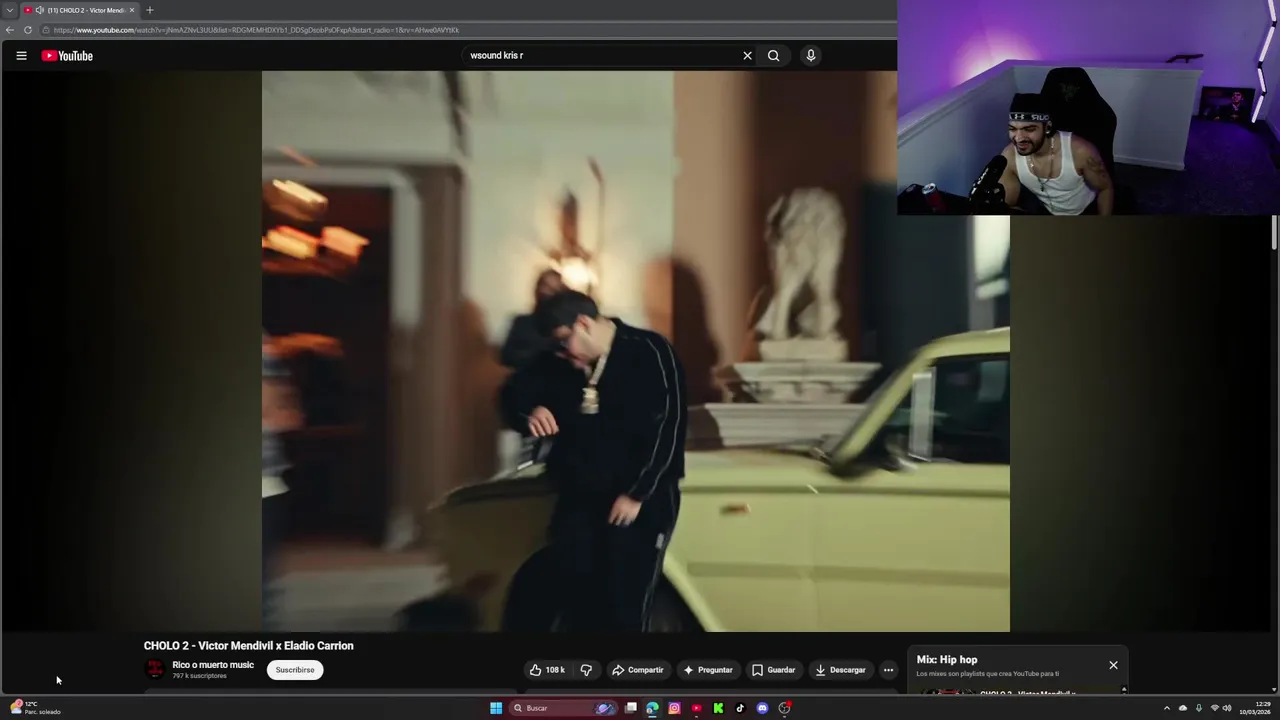
Task: Open Wi-Fi network settings tray icon
Action: pos(1214,708)
